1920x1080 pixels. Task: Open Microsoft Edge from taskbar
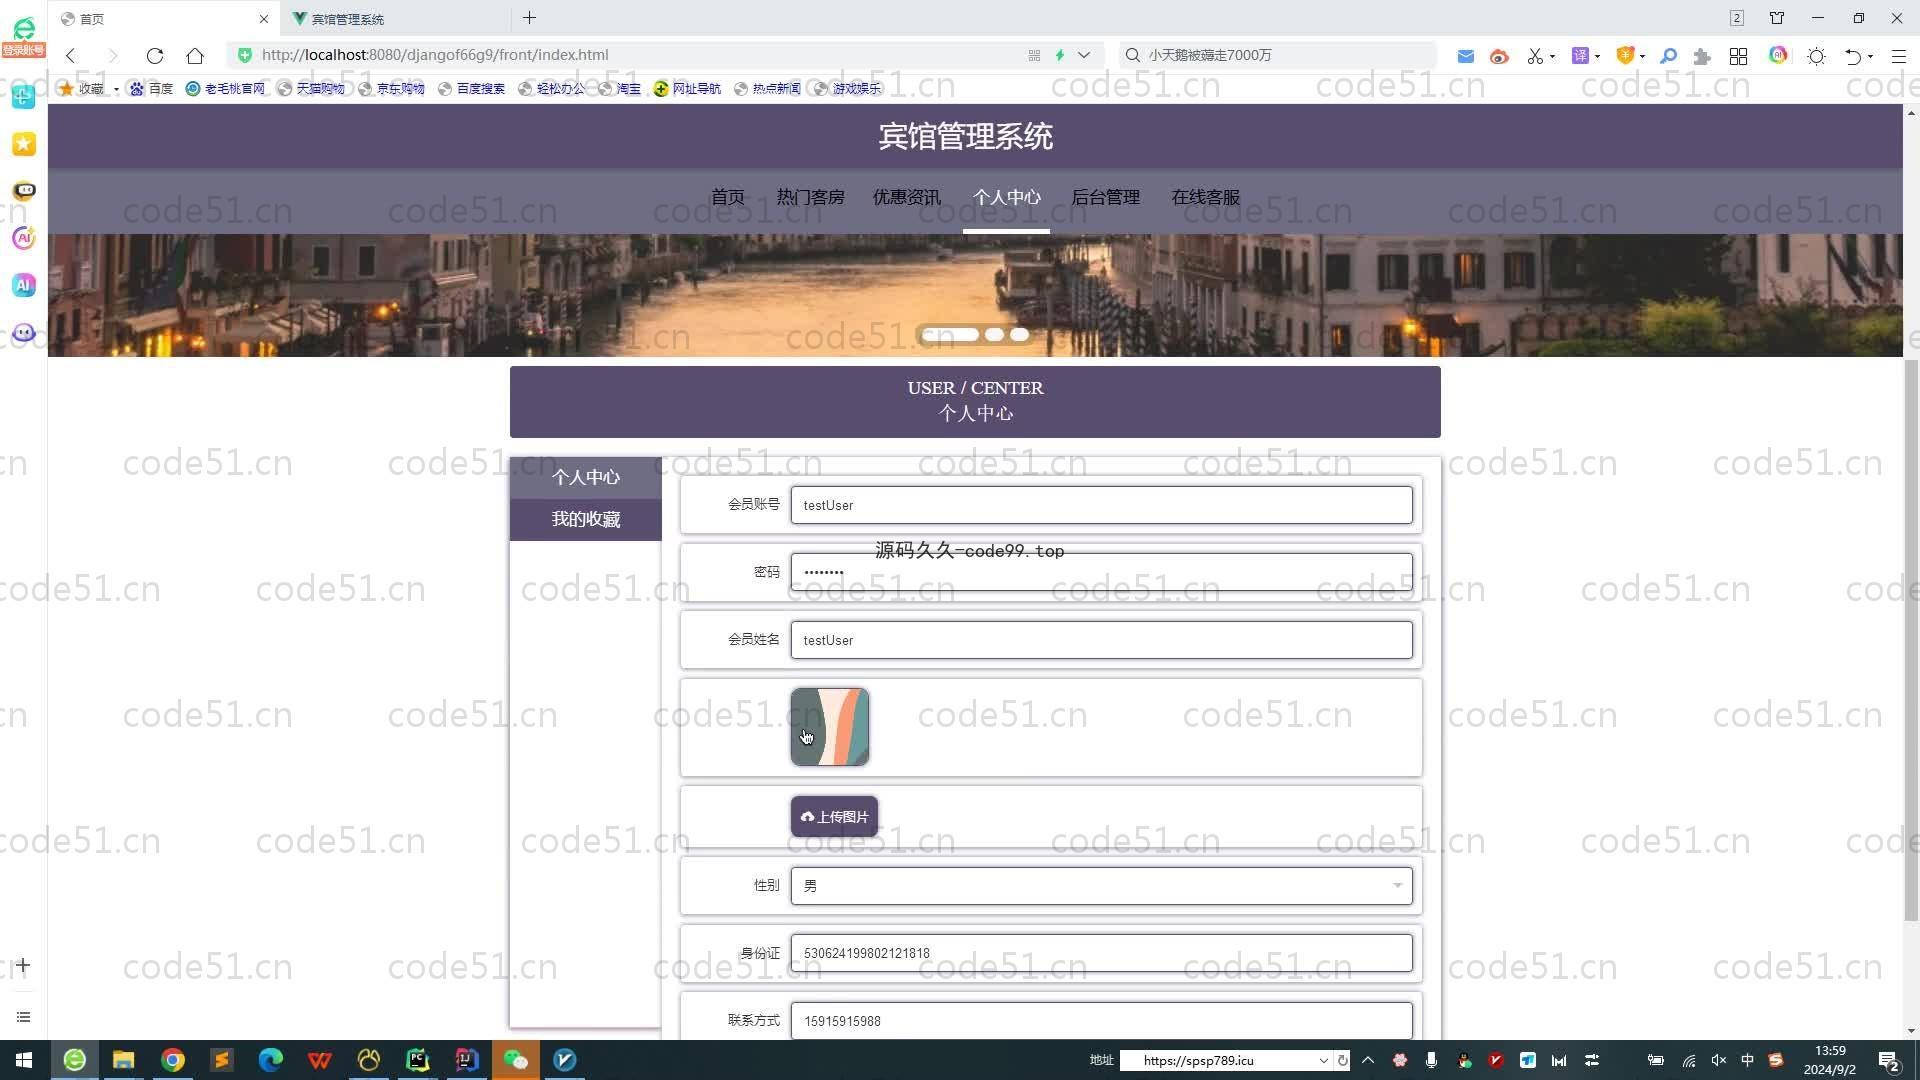pos(271,1060)
